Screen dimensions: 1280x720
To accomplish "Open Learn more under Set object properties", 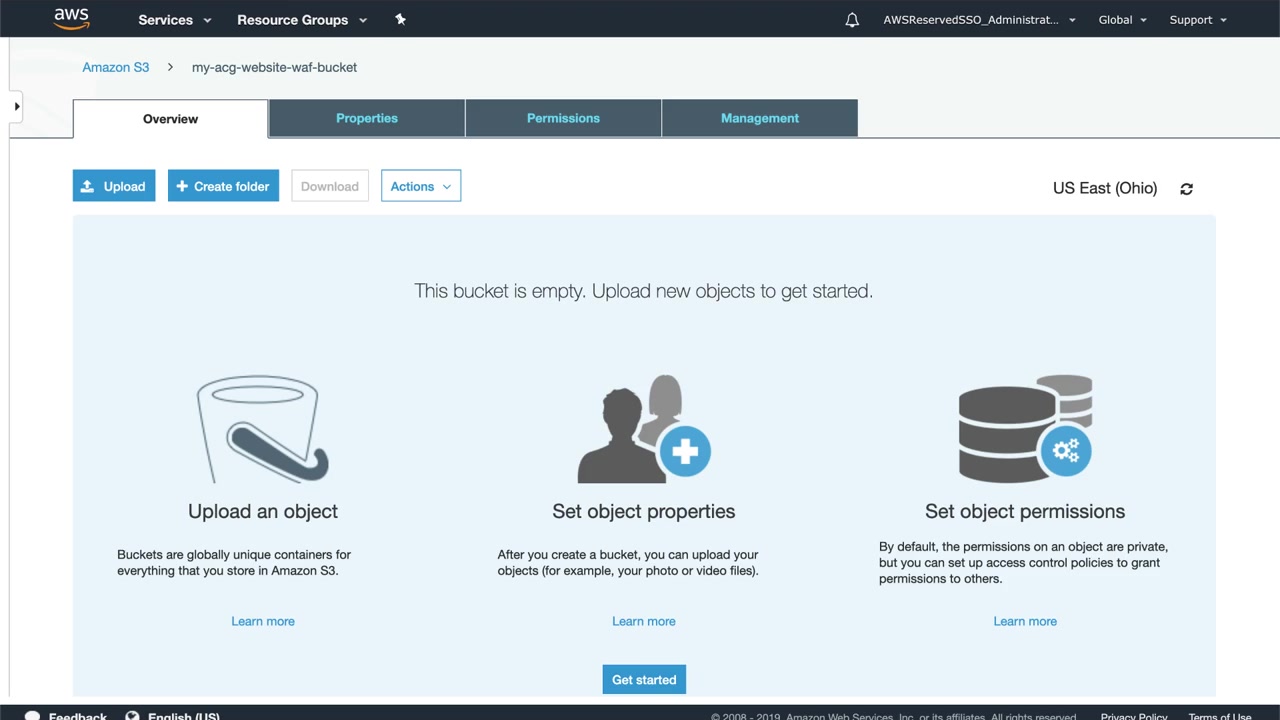I will pos(644,621).
